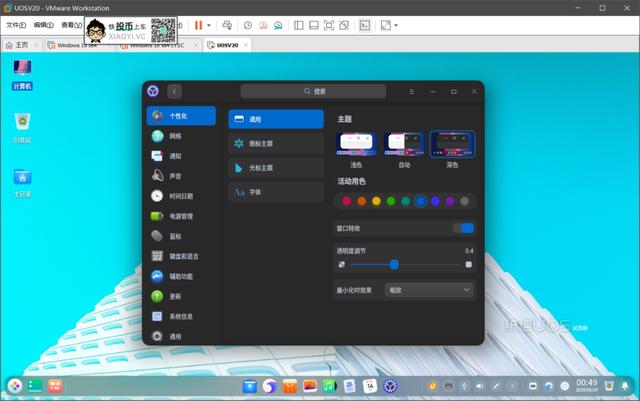Open the settings window hamburger menu
This screenshot has width=640, height=401.
[x=411, y=91]
